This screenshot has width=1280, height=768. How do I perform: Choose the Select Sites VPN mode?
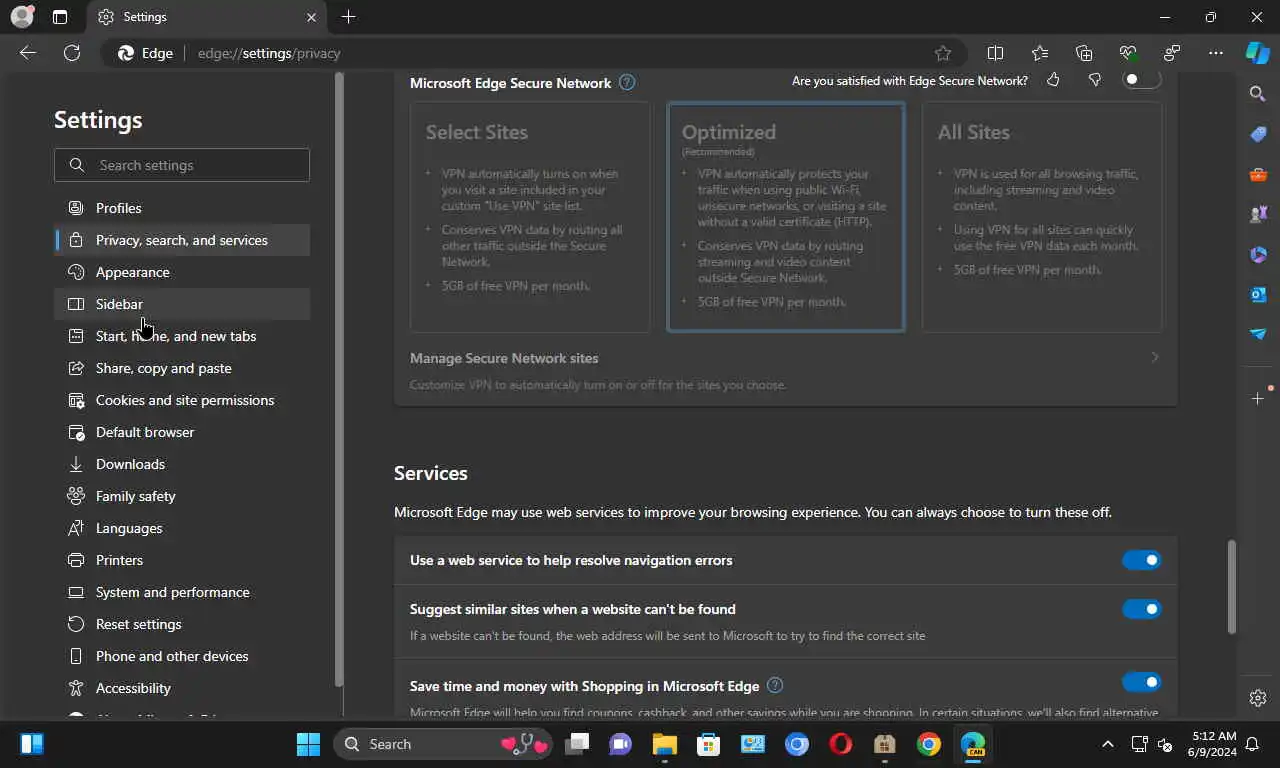pyautogui.click(x=530, y=217)
